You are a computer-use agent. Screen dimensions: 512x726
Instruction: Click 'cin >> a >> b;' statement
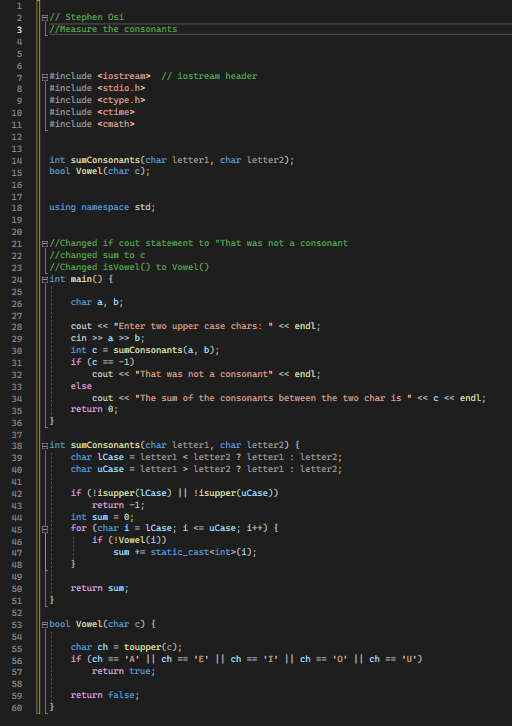click(108, 338)
